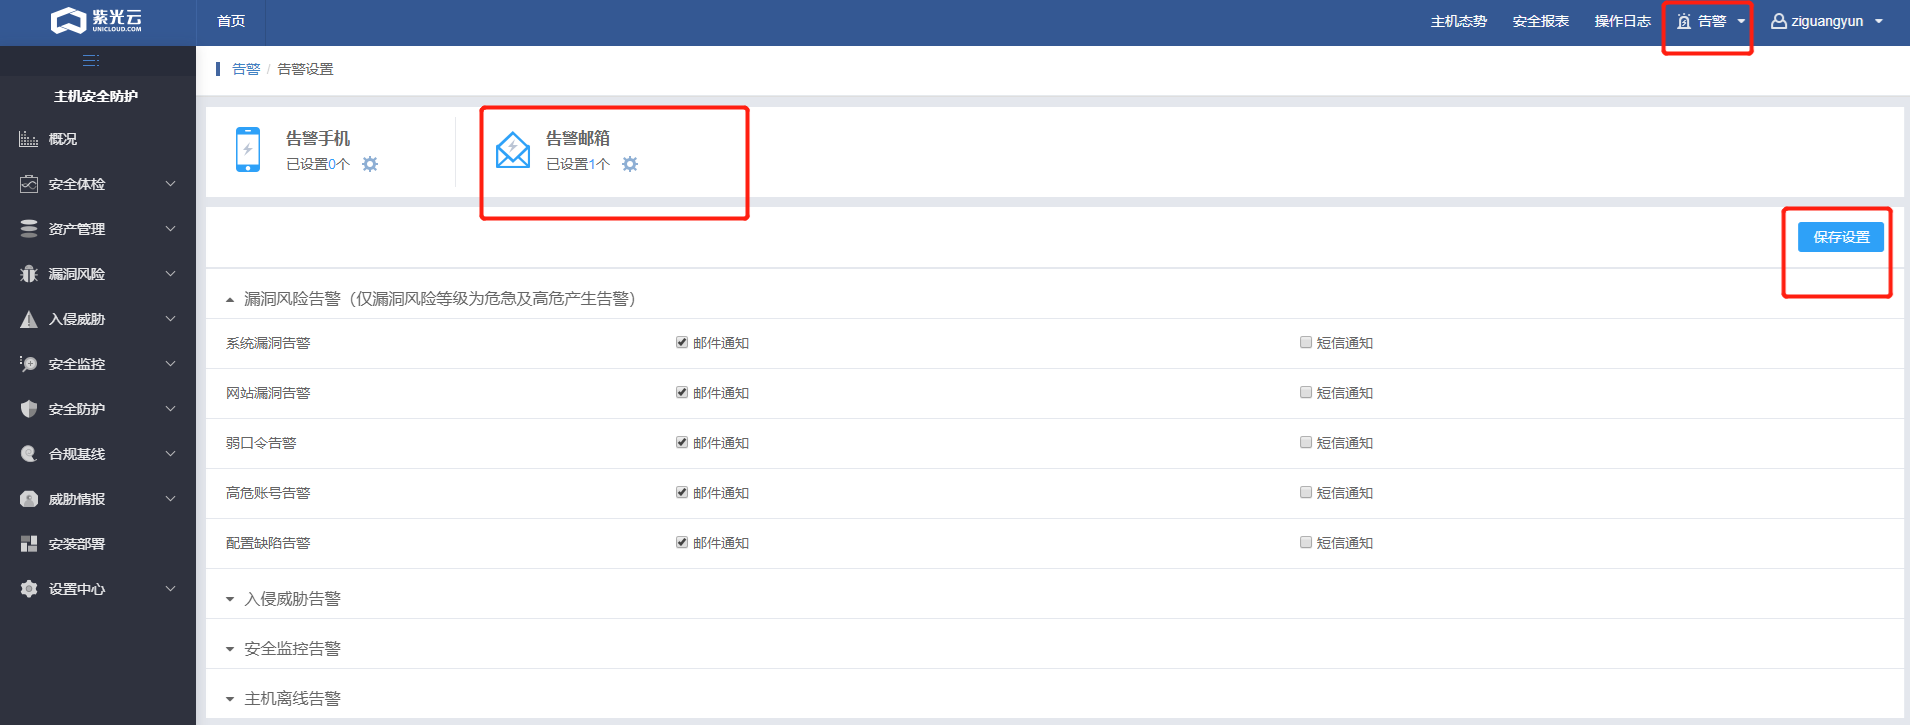
Task: Click 已设置0个 under 告警手机
Action: click(318, 164)
